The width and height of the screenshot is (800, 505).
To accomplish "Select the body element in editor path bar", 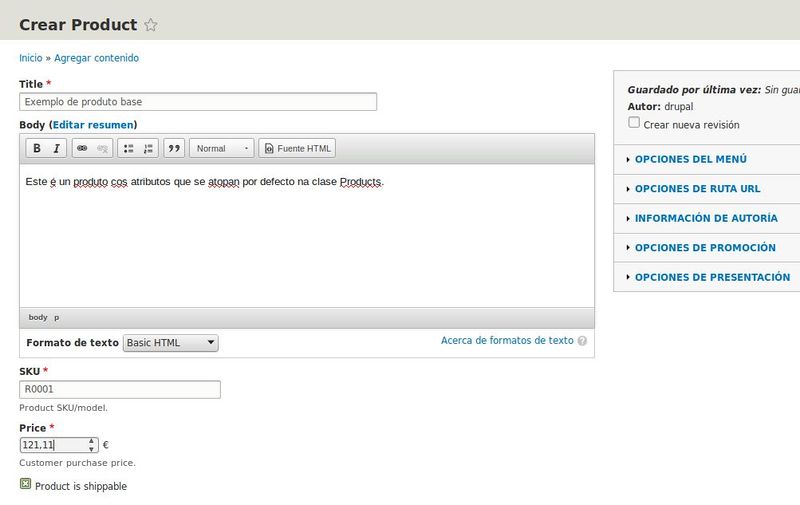I will click(38, 317).
